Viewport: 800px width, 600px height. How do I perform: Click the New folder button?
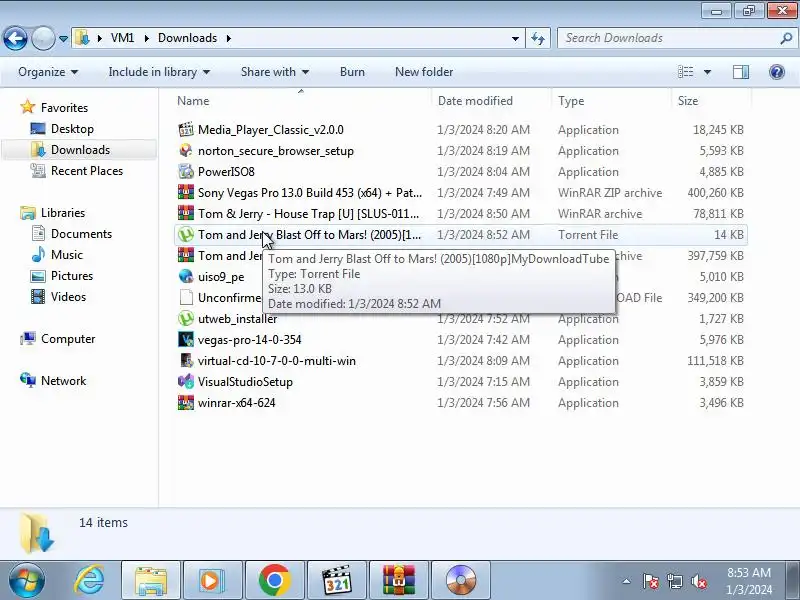tap(424, 72)
